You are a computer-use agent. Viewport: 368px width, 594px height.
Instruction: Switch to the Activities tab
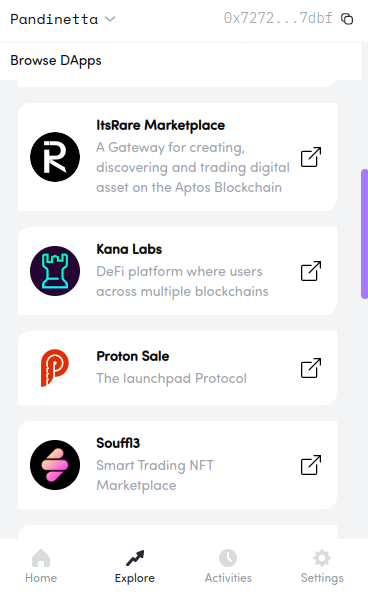pyautogui.click(x=228, y=566)
